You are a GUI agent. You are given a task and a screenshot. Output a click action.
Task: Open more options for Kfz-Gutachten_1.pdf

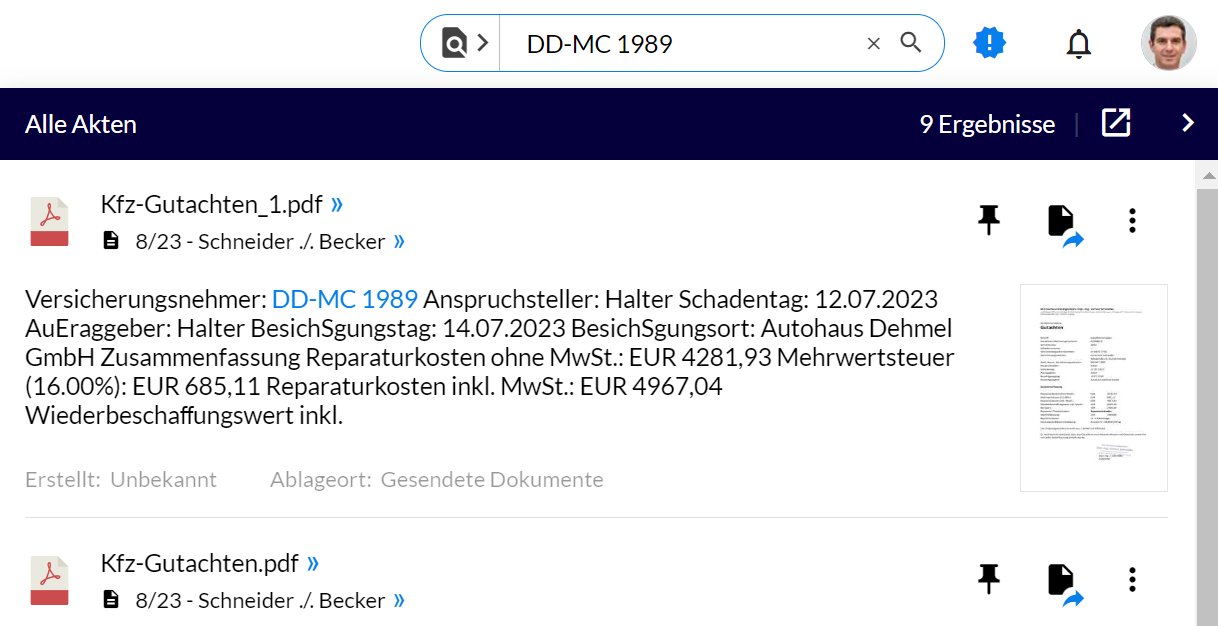click(x=1132, y=221)
